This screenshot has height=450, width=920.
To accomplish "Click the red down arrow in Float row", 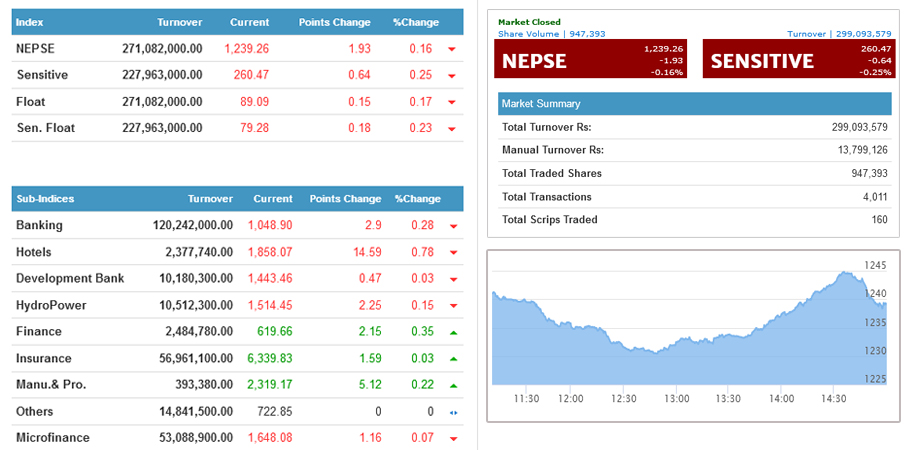I will 451,103.
